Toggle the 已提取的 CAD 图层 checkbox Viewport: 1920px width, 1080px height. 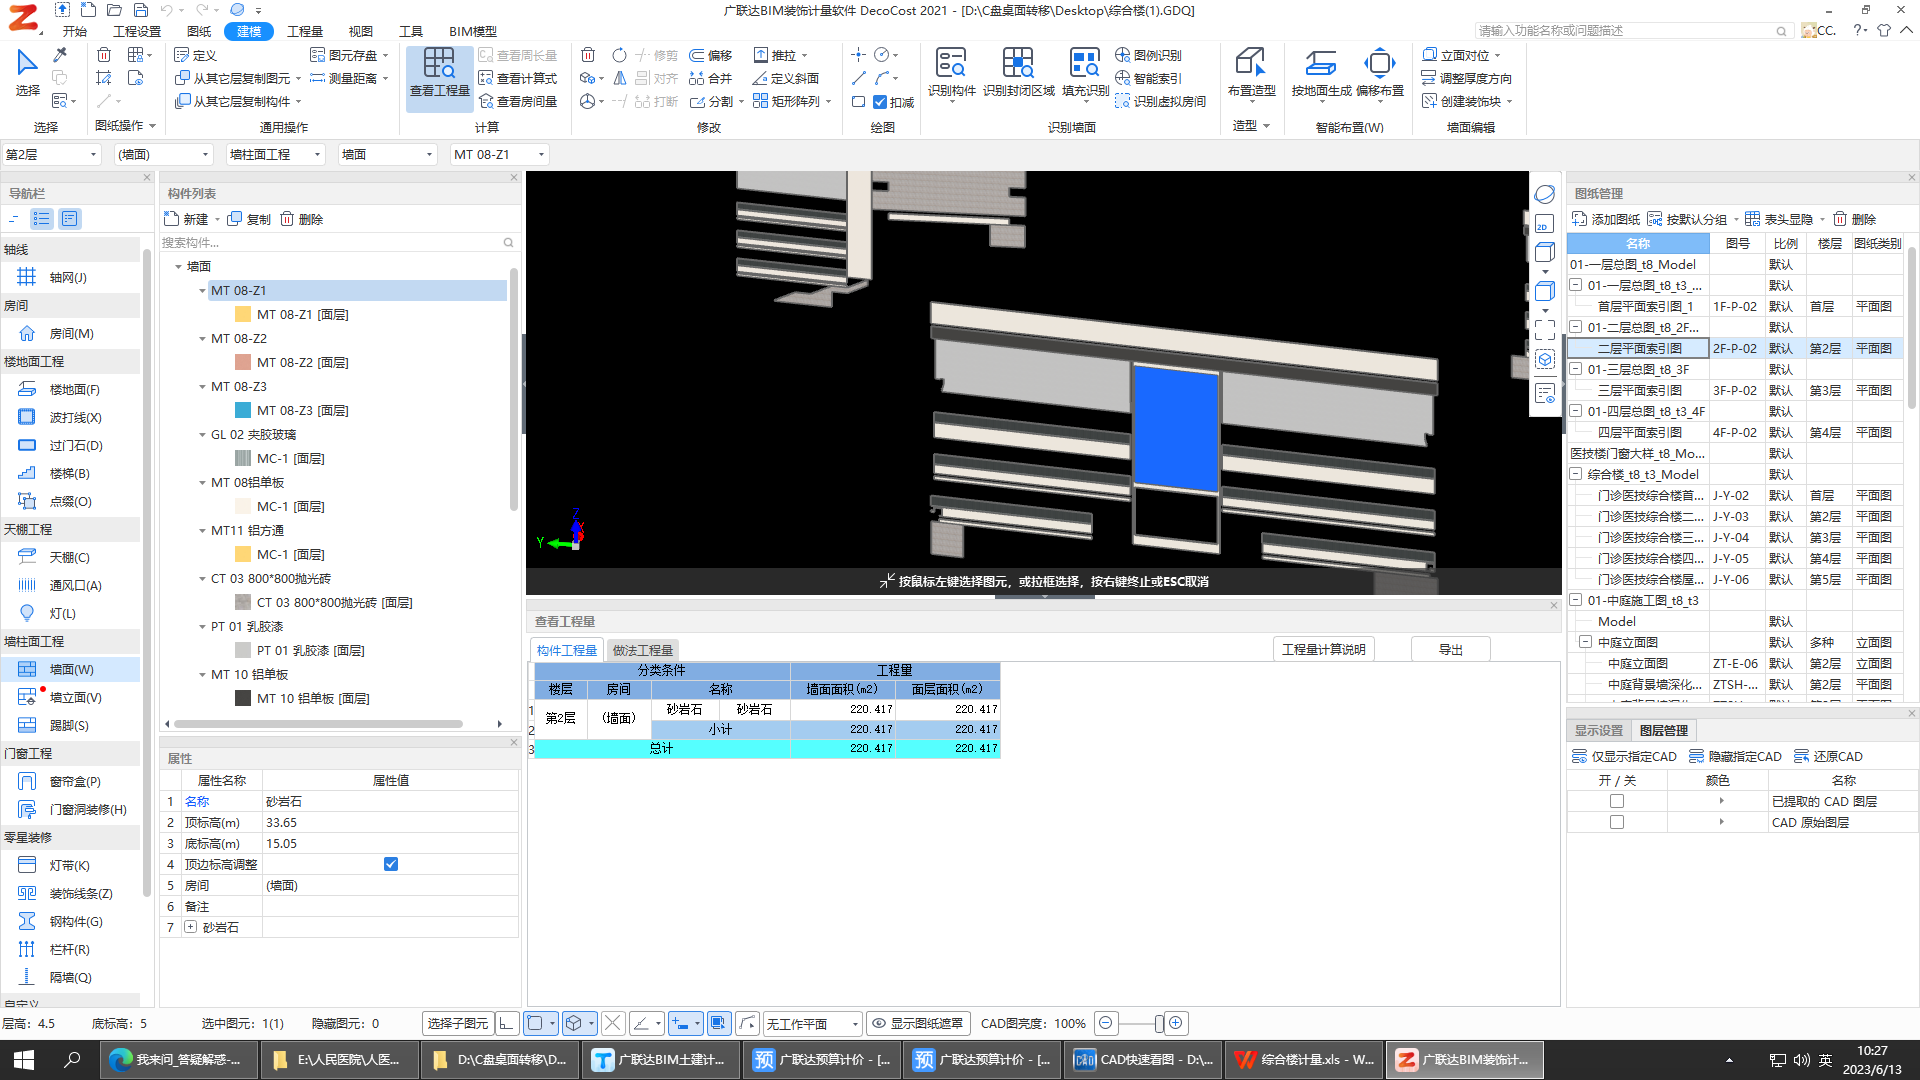1617,801
